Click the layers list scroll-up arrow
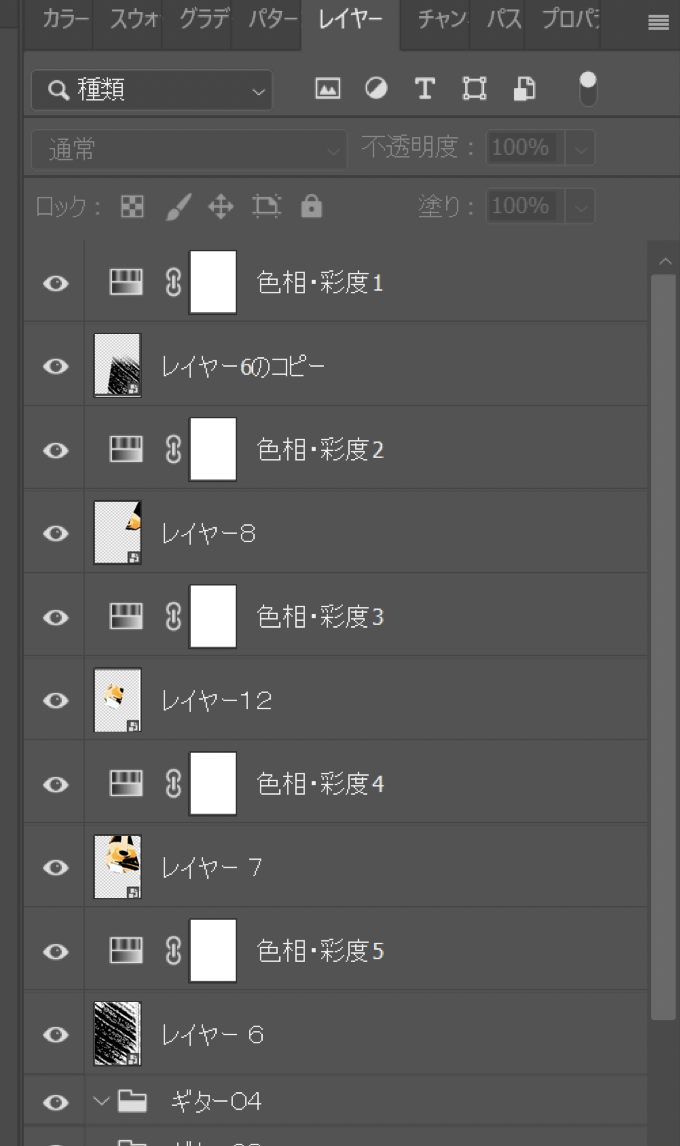Image resolution: width=680 pixels, height=1146 pixels. coord(665,261)
